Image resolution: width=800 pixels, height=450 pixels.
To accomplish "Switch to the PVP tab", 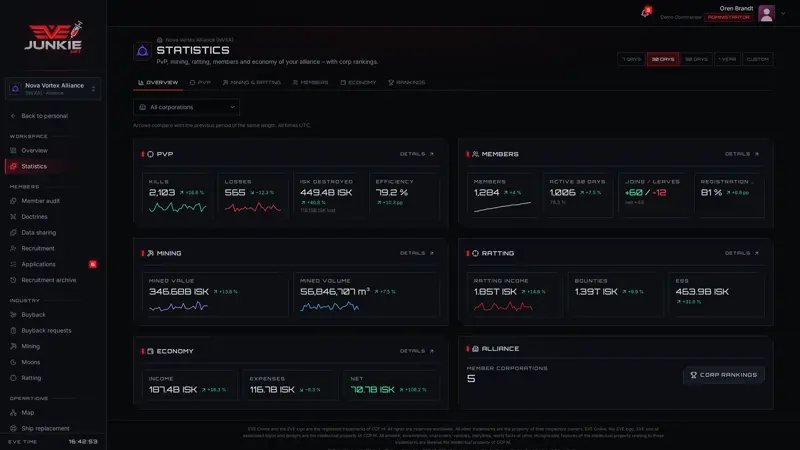I will pos(200,83).
